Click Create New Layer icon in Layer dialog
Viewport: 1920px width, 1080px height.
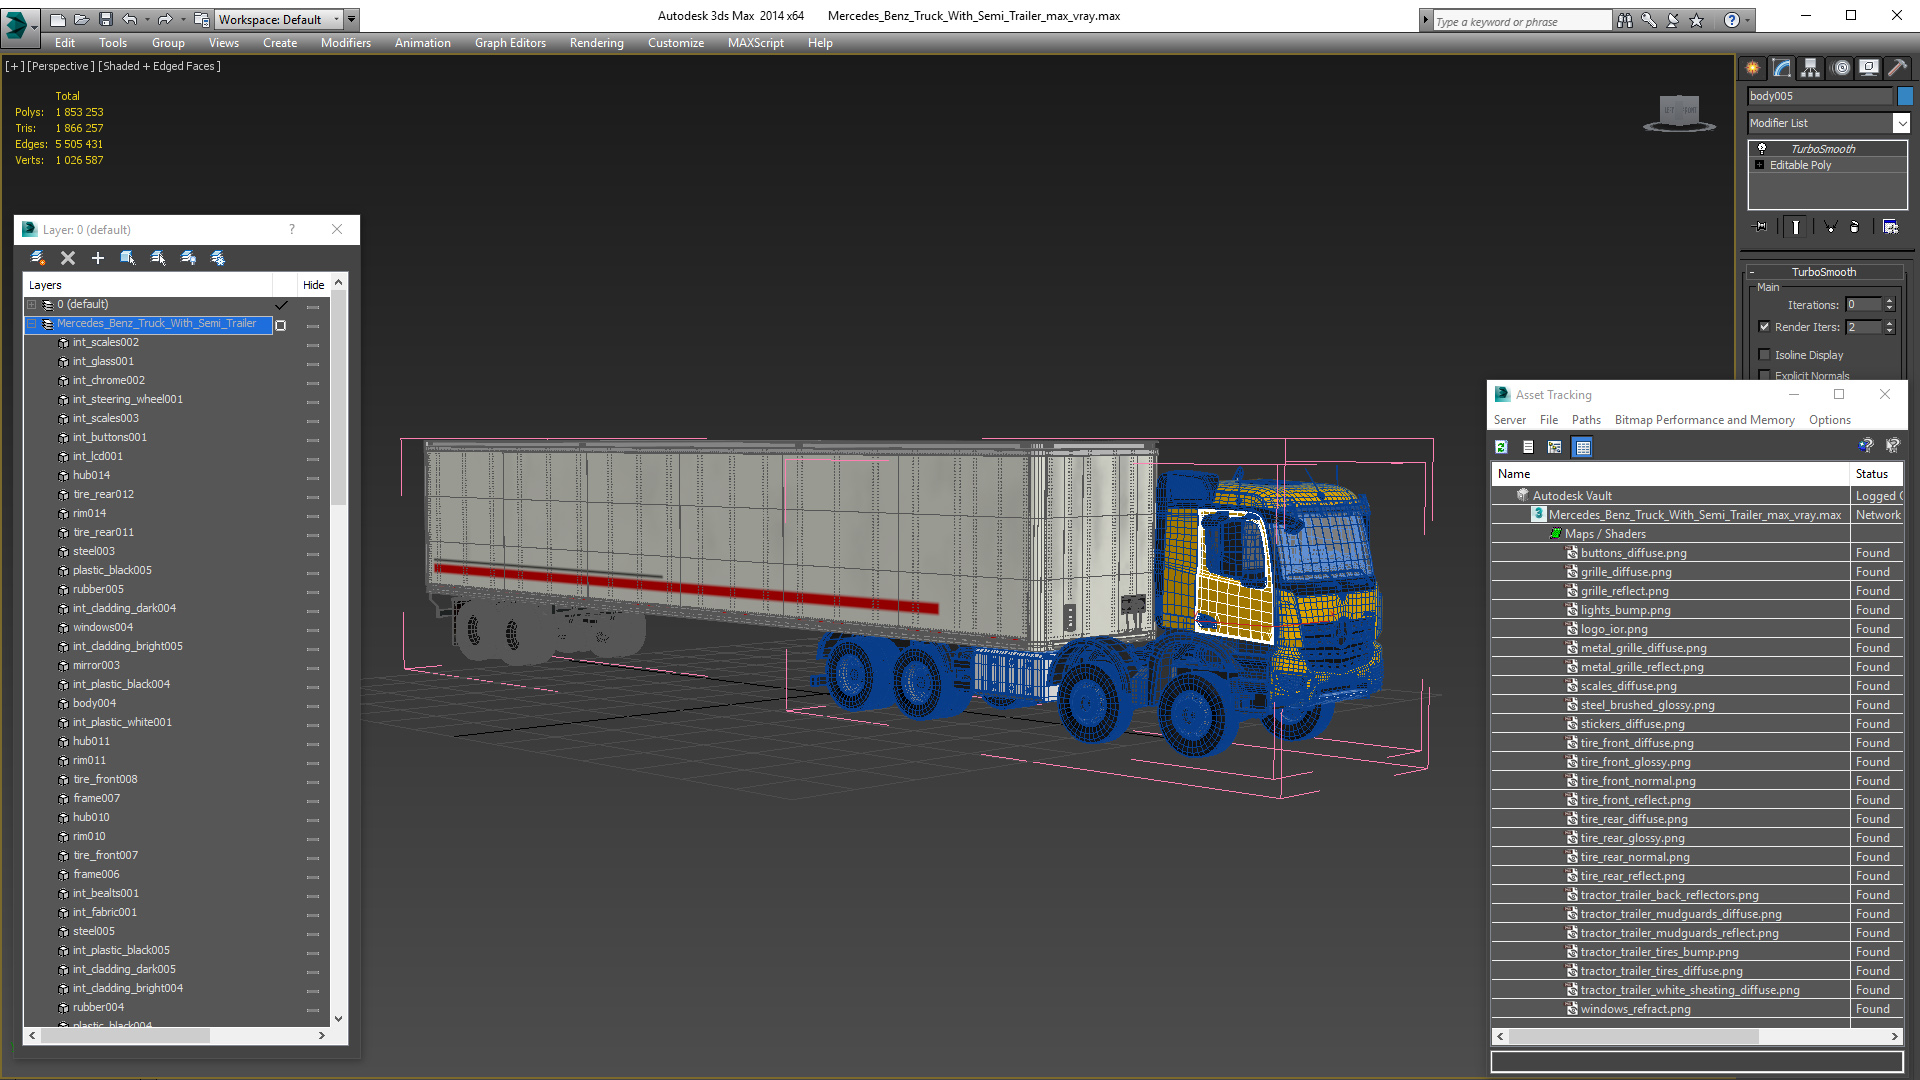click(x=38, y=258)
